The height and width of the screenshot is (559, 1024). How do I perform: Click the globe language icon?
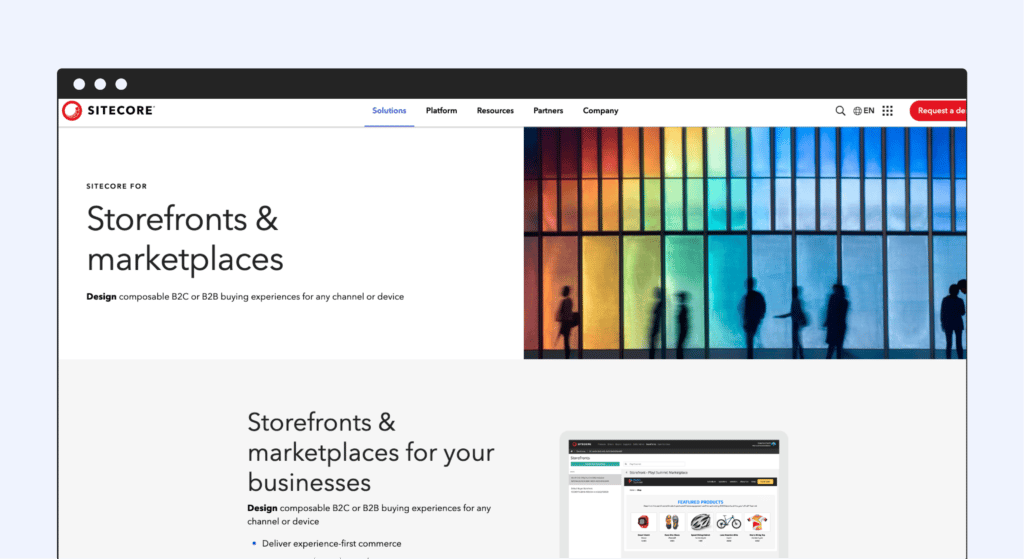(x=857, y=111)
